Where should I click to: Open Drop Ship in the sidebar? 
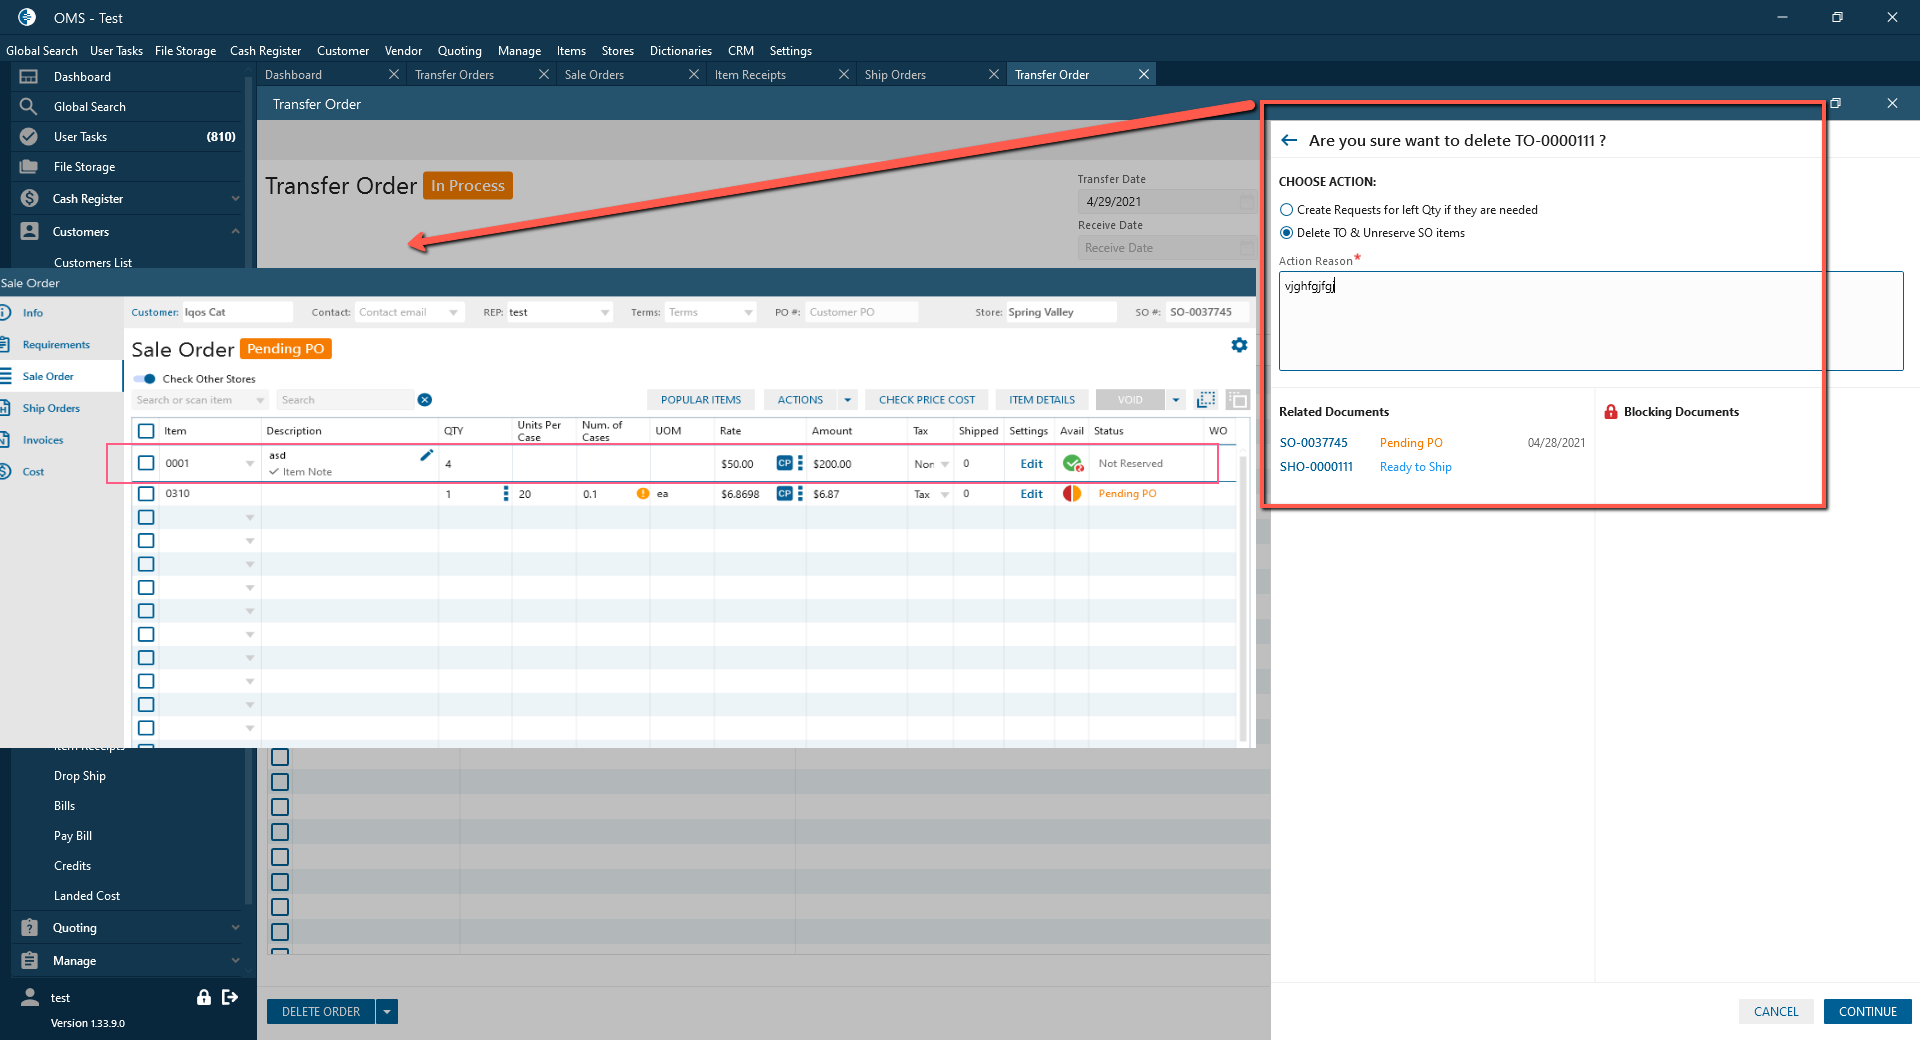pos(80,776)
